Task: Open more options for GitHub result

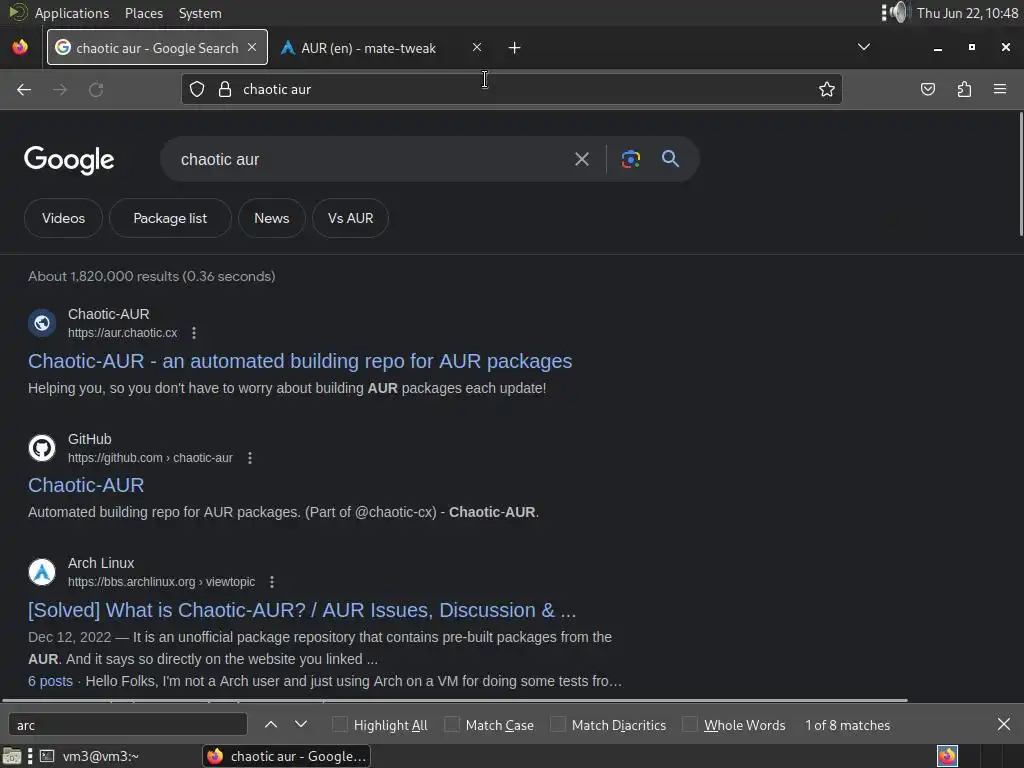Action: pyautogui.click(x=249, y=458)
